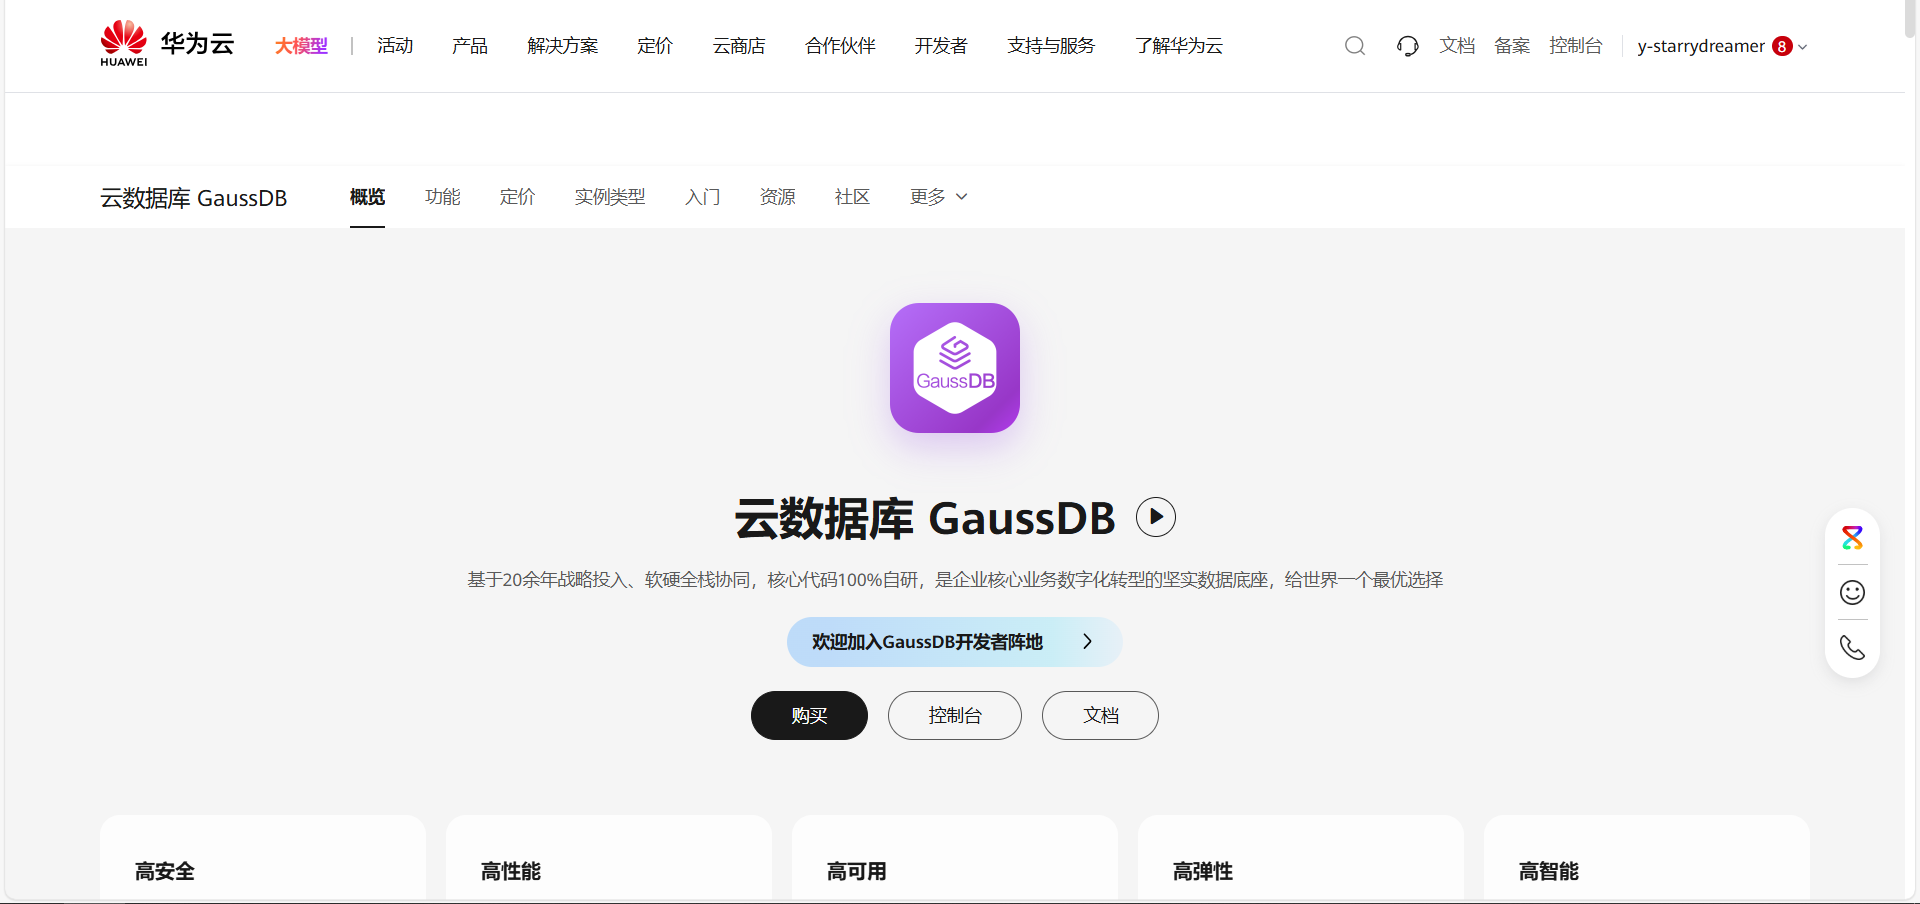Click the phone contact icon
The height and width of the screenshot is (904, 1920).
(x=1852, y=648)
